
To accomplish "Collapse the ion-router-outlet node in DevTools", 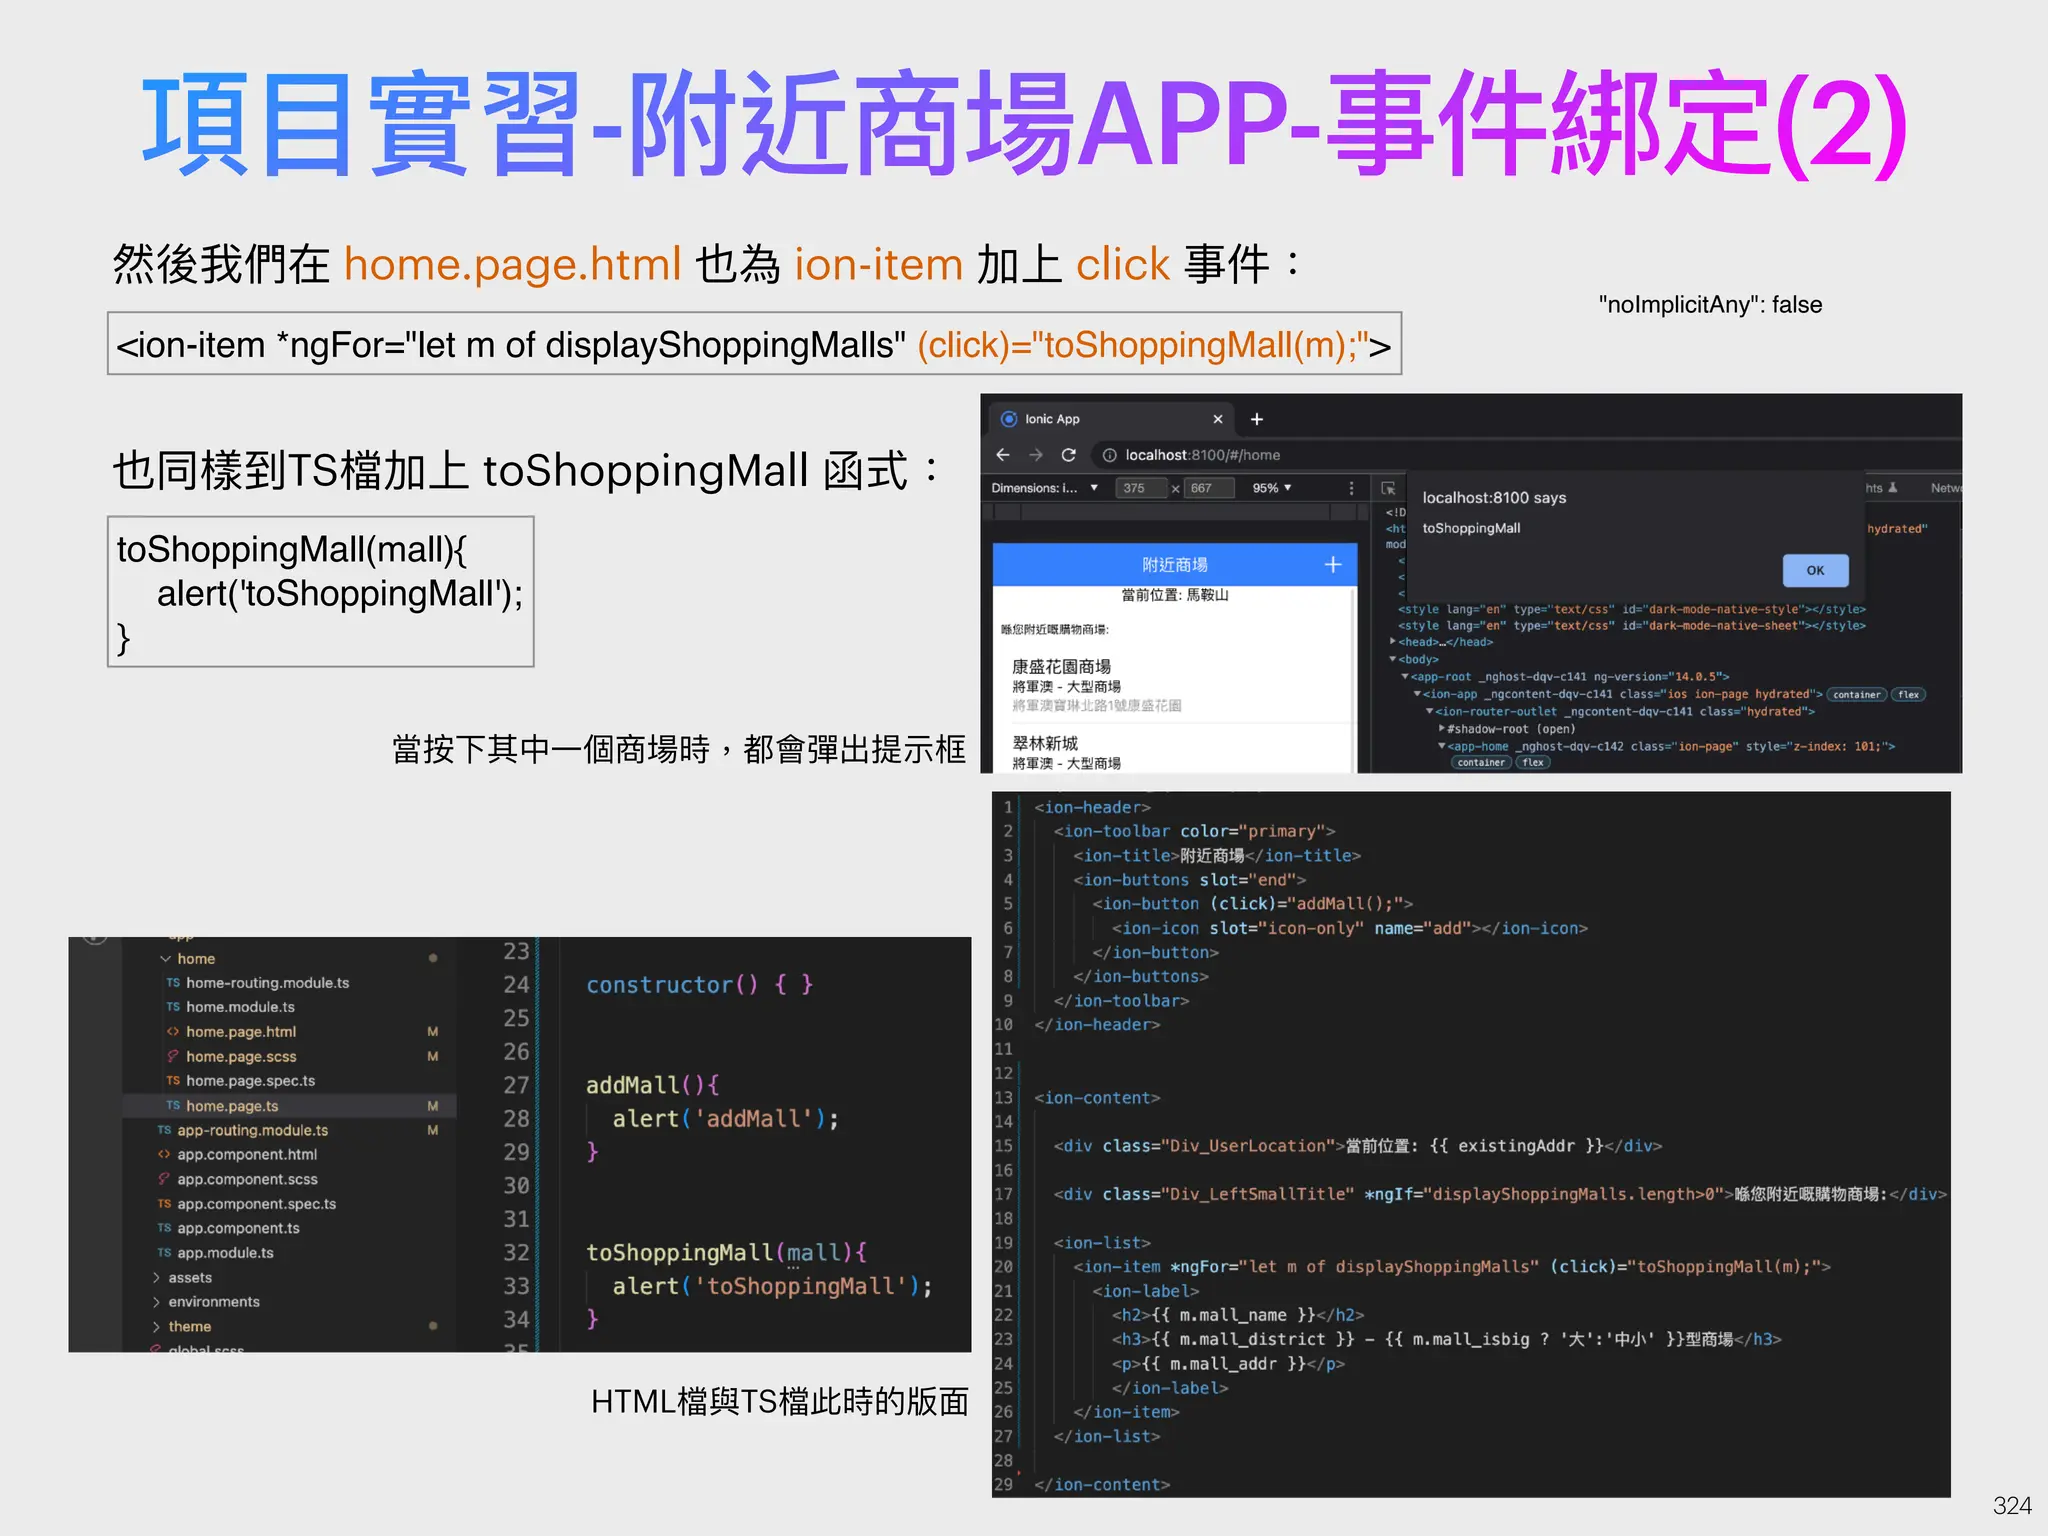I will tap(1429, 711).
